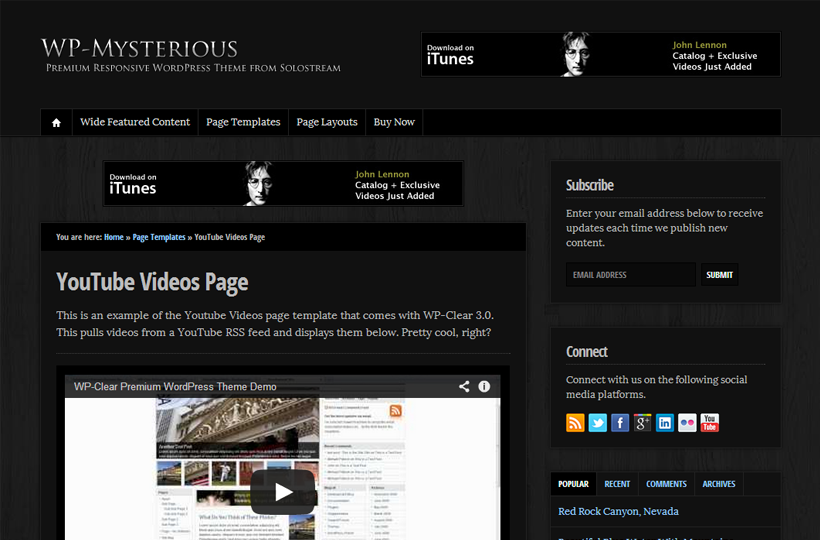Open the Page Templates menu item
This screenshot has height=540, width=820.
pos(243,122)
